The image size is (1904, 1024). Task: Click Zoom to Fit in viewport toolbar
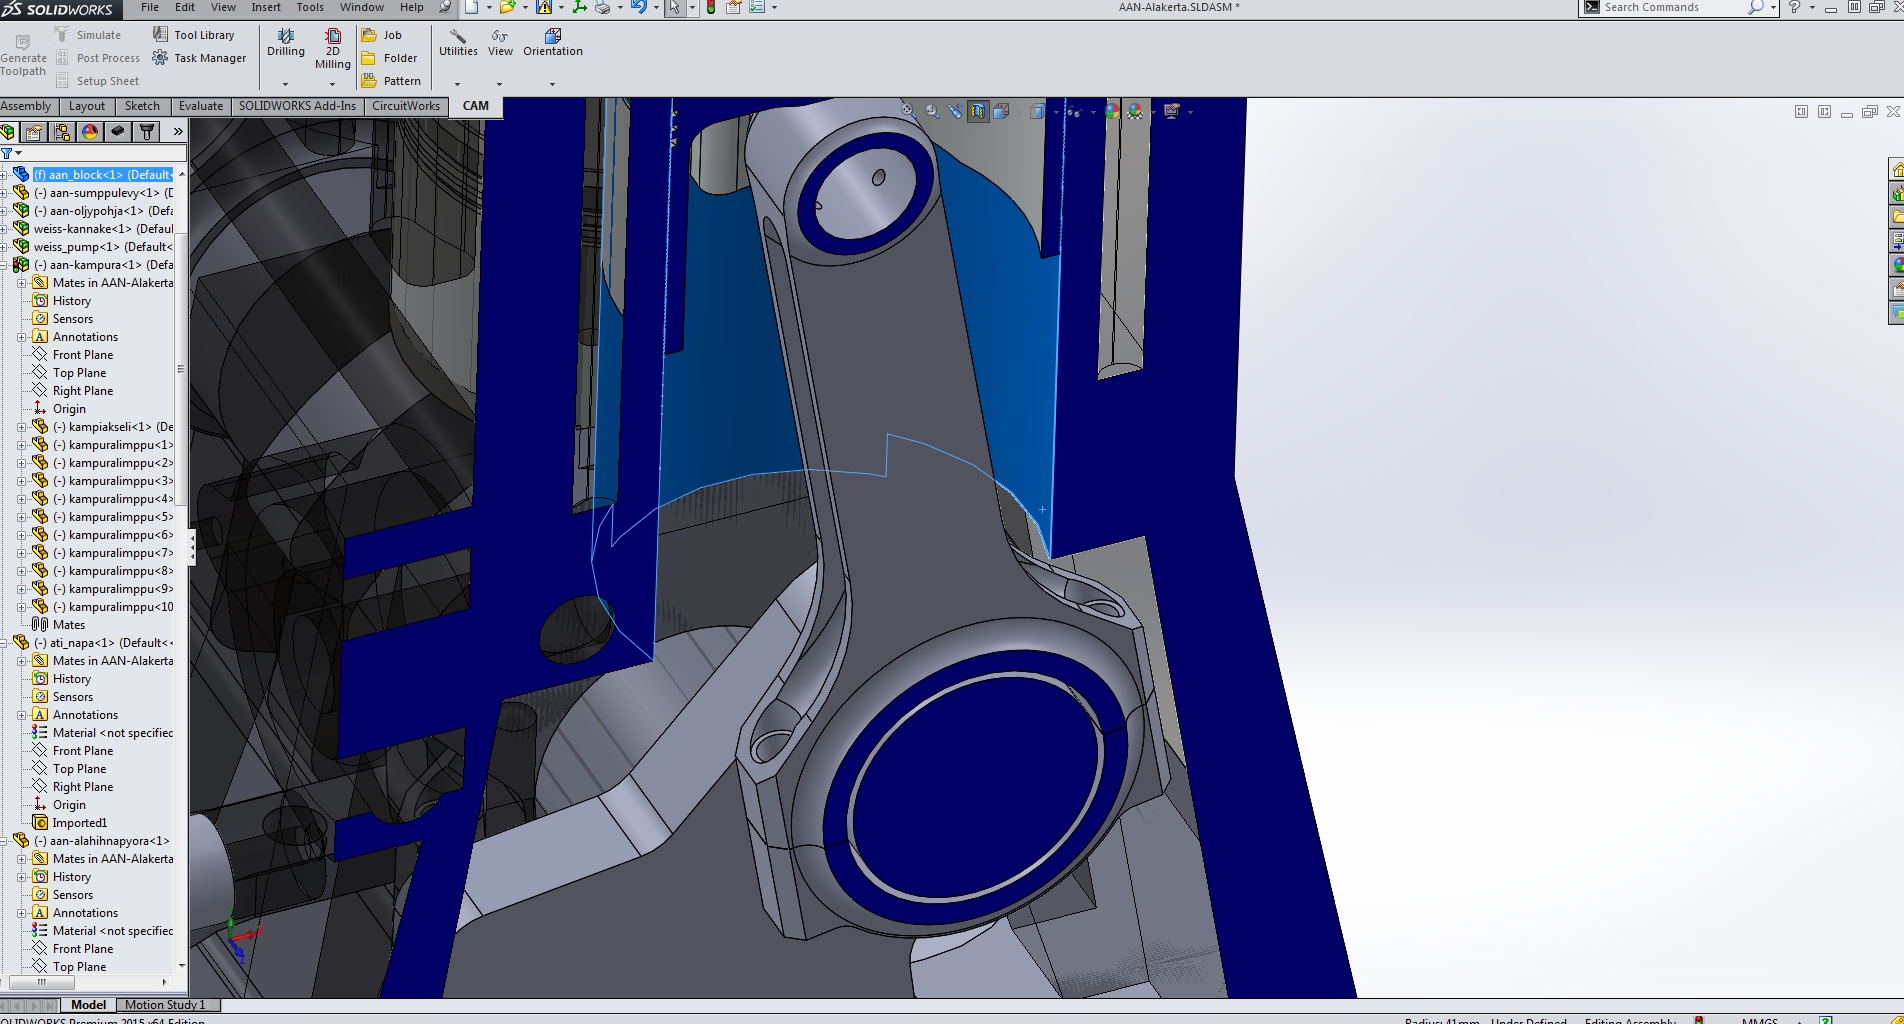[x=908, y=112]
